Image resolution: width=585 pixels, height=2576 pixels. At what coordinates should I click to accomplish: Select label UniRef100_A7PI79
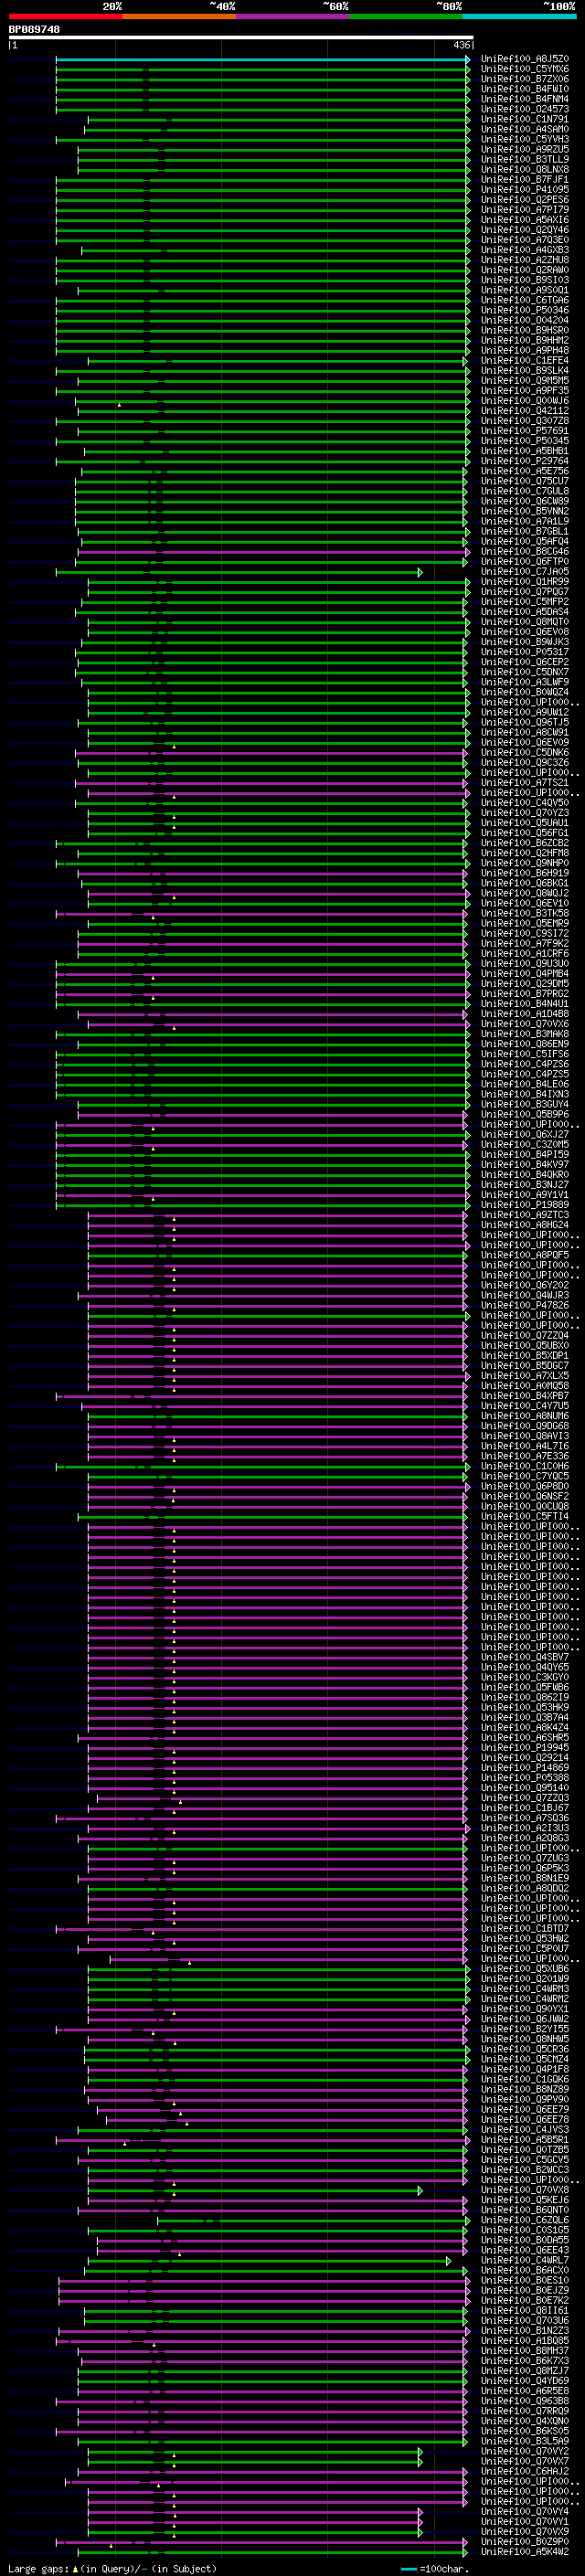(x=524, y=210)
